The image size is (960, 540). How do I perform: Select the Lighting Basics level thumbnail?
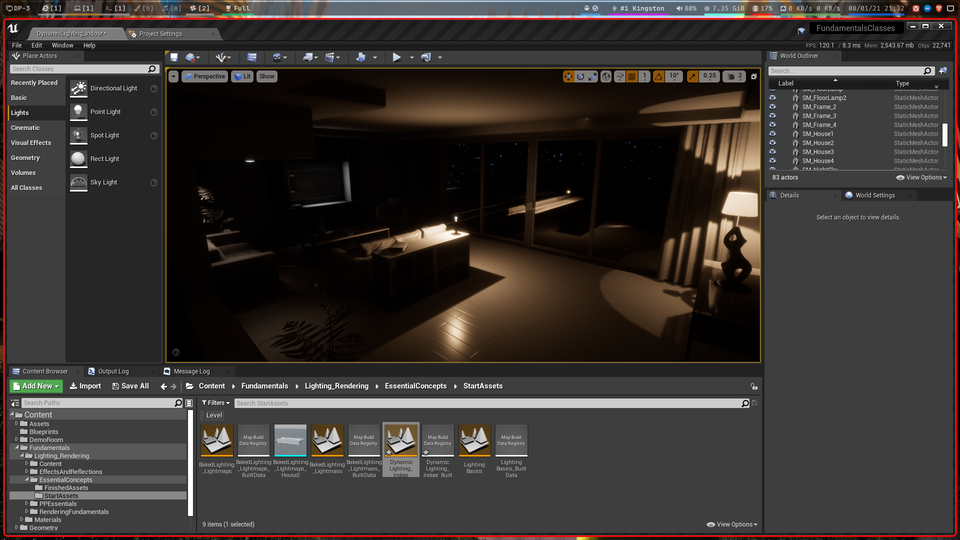[x=474, y=441]
